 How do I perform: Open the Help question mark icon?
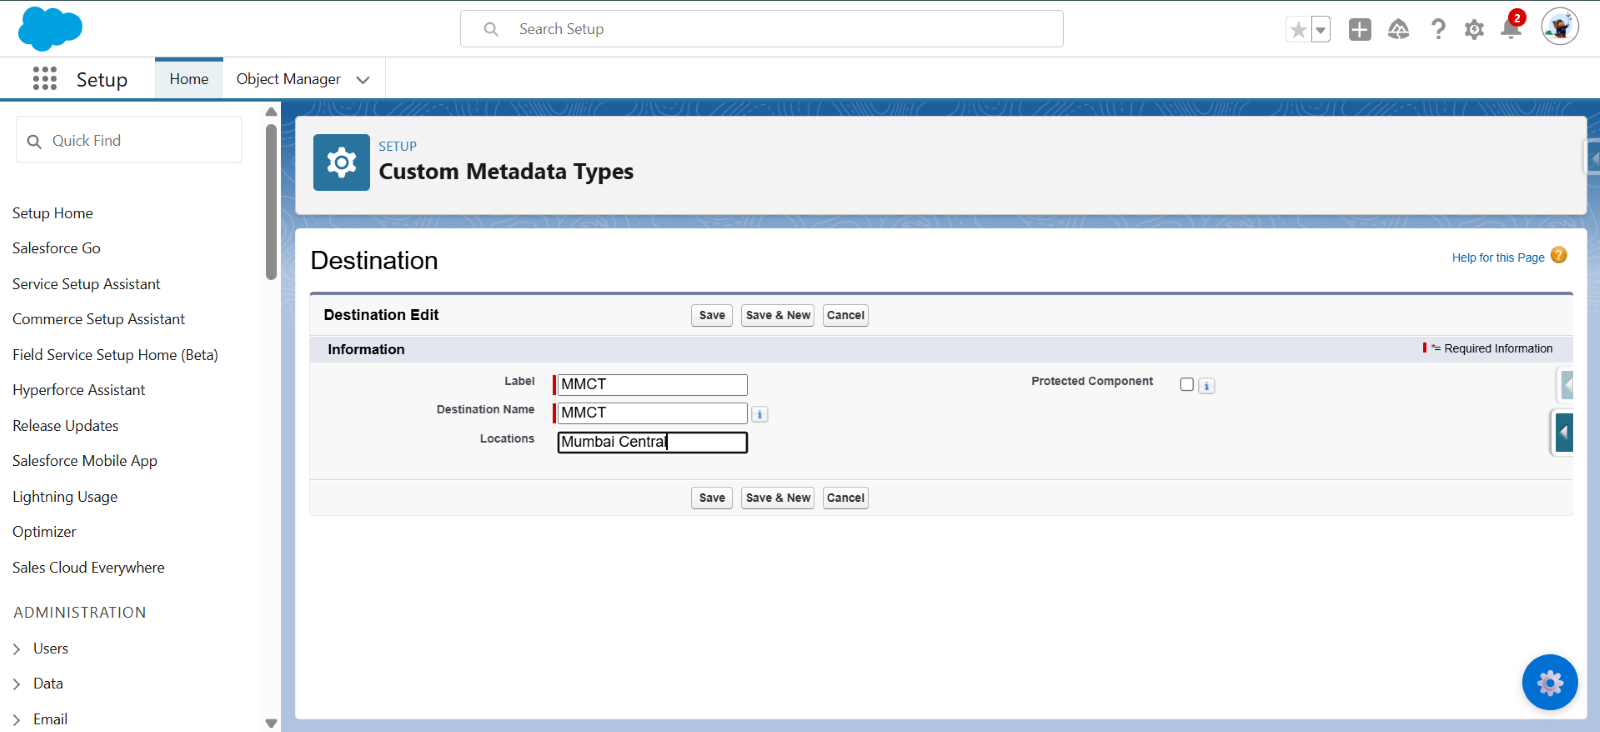[x=1438, y=30]
